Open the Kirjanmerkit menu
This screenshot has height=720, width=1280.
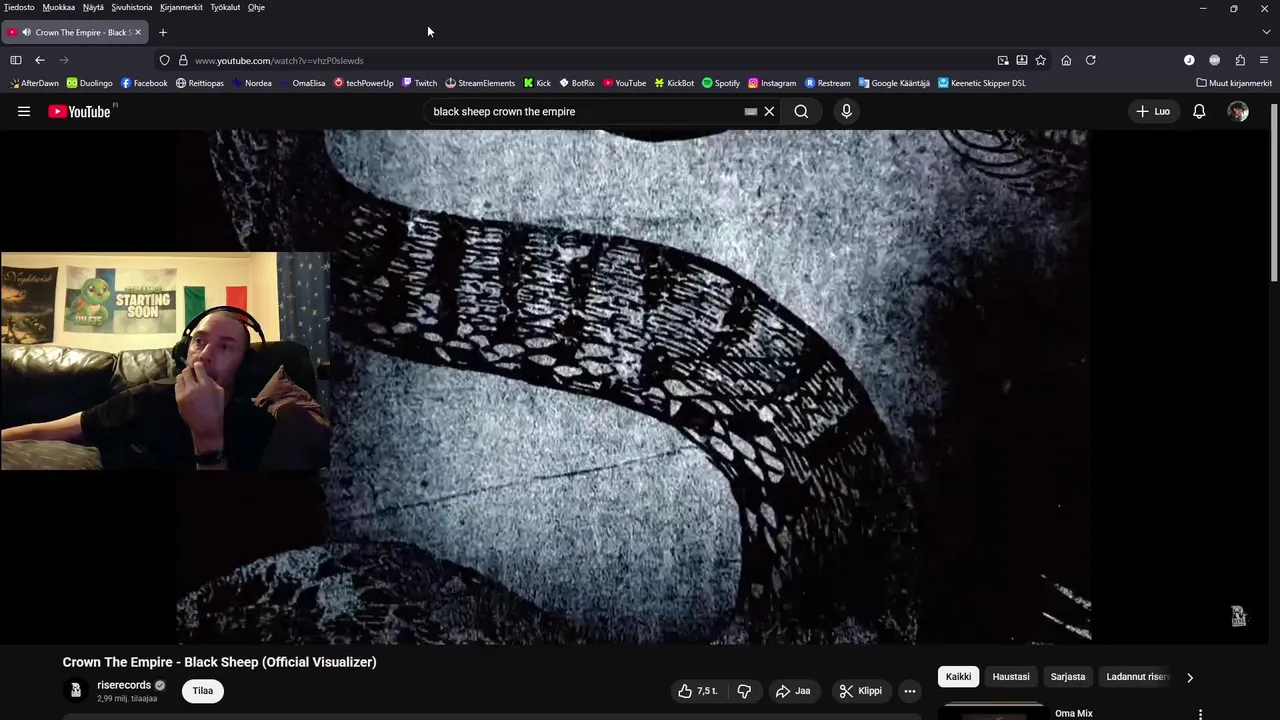click(181, 7)
